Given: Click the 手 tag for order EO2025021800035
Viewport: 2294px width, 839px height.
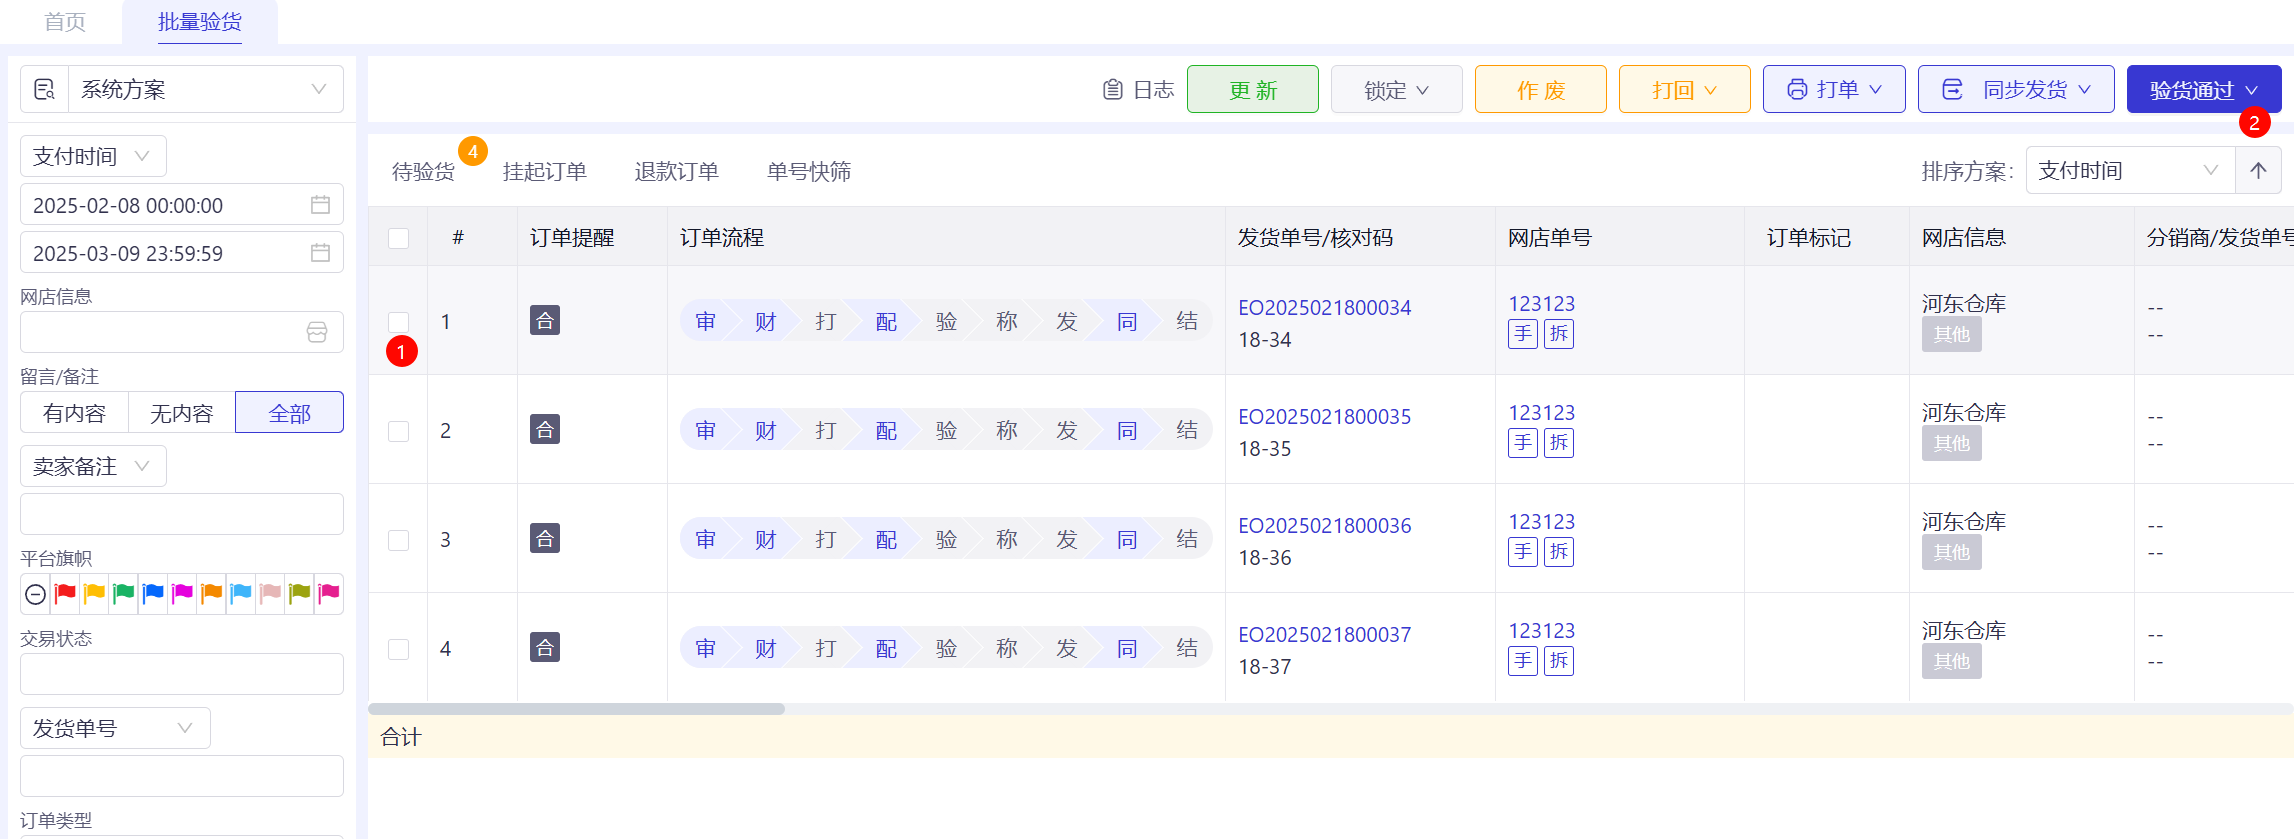Looking at the screenshot, I should click(1523, 443).
